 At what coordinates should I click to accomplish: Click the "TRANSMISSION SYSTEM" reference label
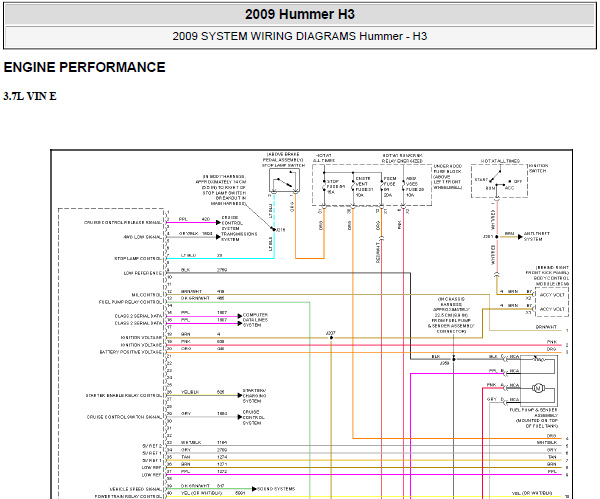239,236
